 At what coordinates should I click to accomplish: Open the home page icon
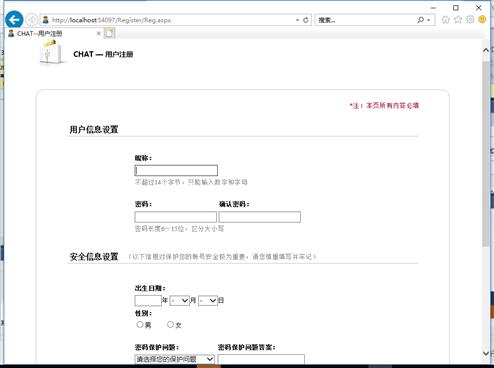tap(445, 20)
